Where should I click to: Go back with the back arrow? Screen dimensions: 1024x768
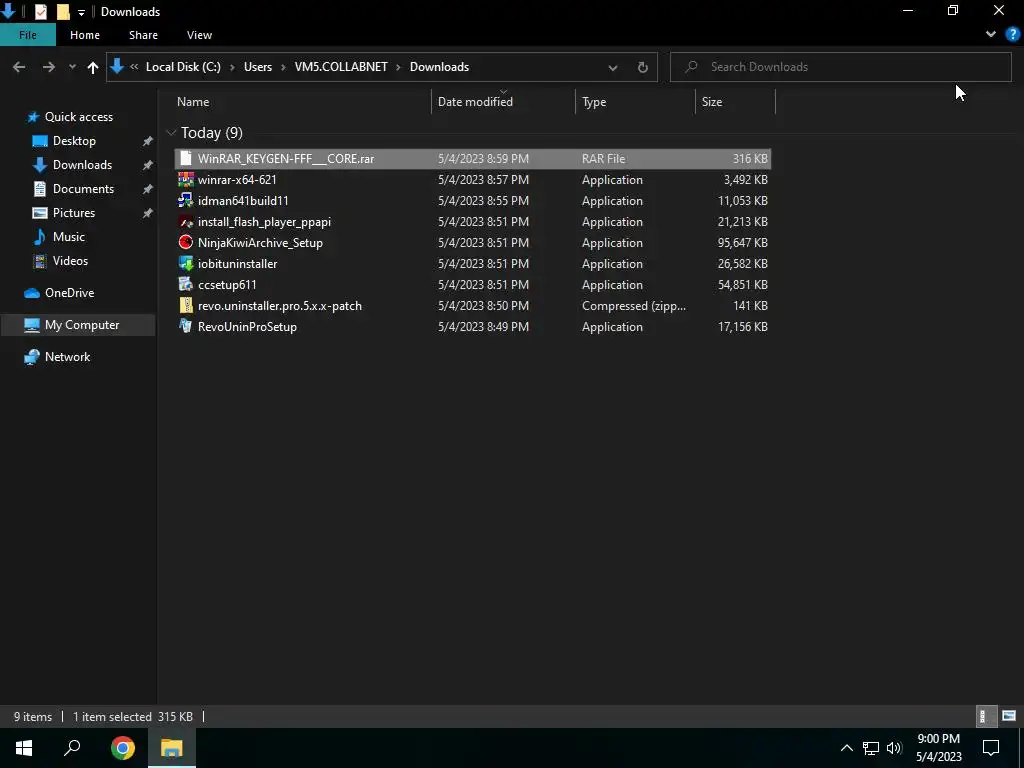pyautogui.click(x=19, y=67)
